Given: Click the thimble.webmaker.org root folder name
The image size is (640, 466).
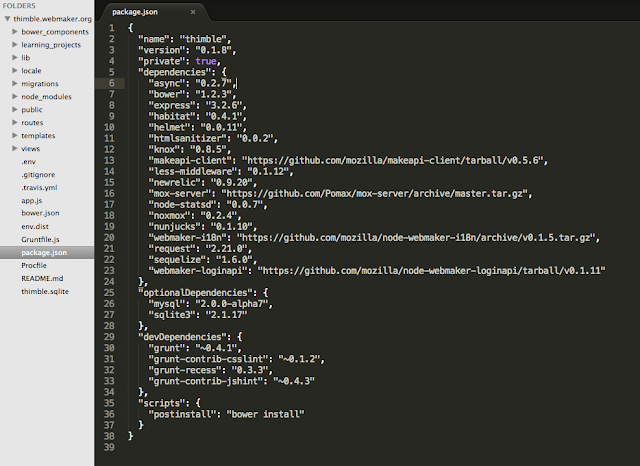Looking at the screenshot, I should (x=52, y=19).
